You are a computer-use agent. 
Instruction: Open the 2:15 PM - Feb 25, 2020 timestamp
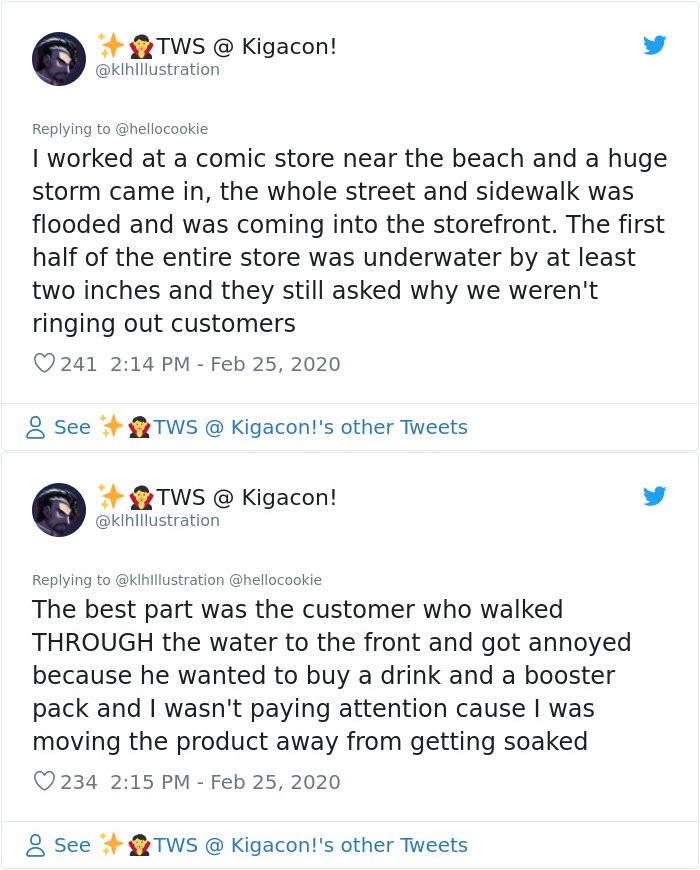click(x=225, y=782)
